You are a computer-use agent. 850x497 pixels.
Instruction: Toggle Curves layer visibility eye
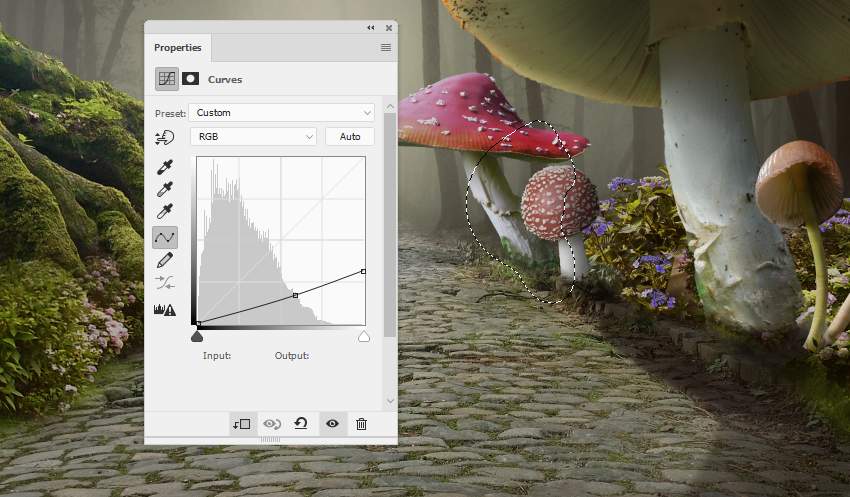click(332, 424)
